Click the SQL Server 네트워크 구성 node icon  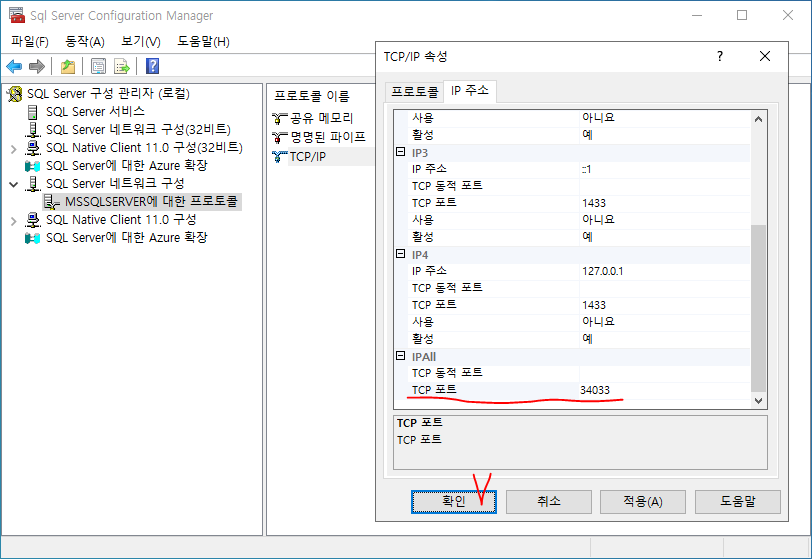pyautogui.click(x=33, y=183)
